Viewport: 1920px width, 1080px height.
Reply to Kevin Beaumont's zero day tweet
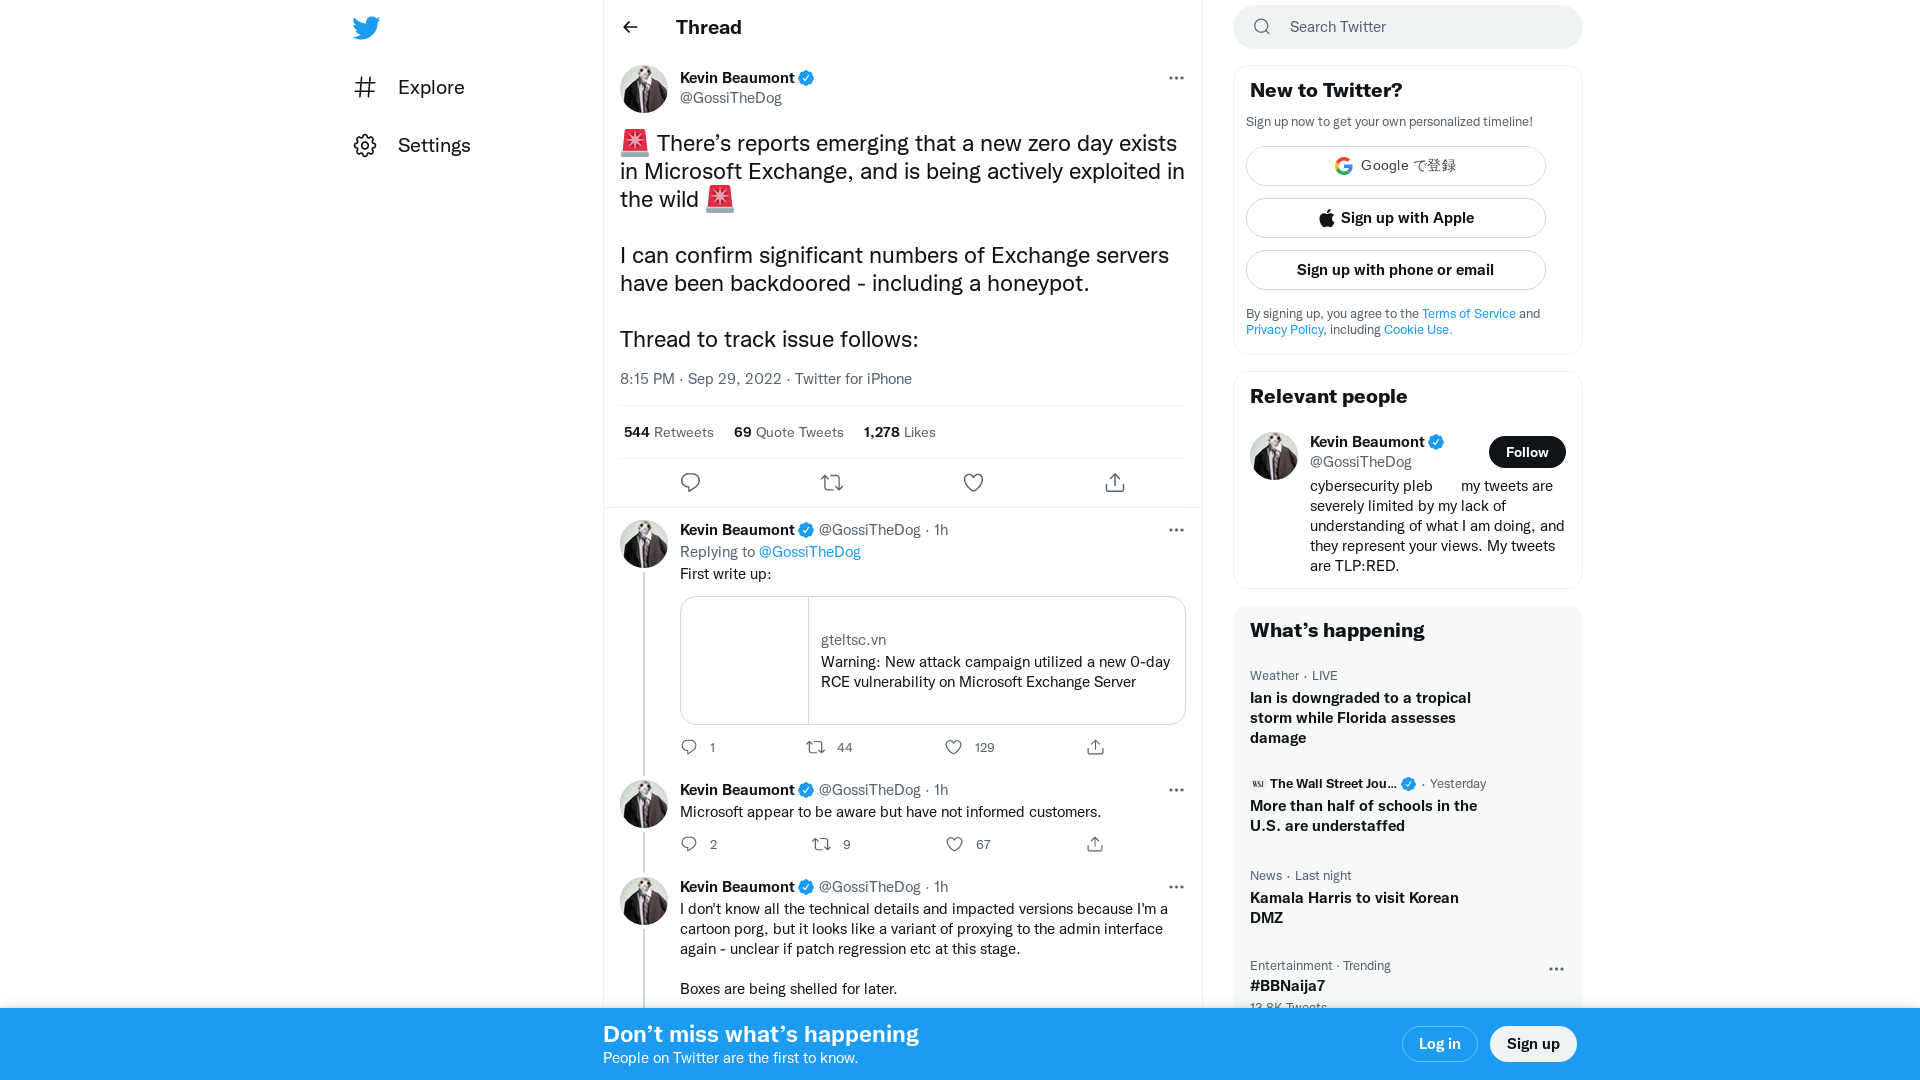pos(690,482)
